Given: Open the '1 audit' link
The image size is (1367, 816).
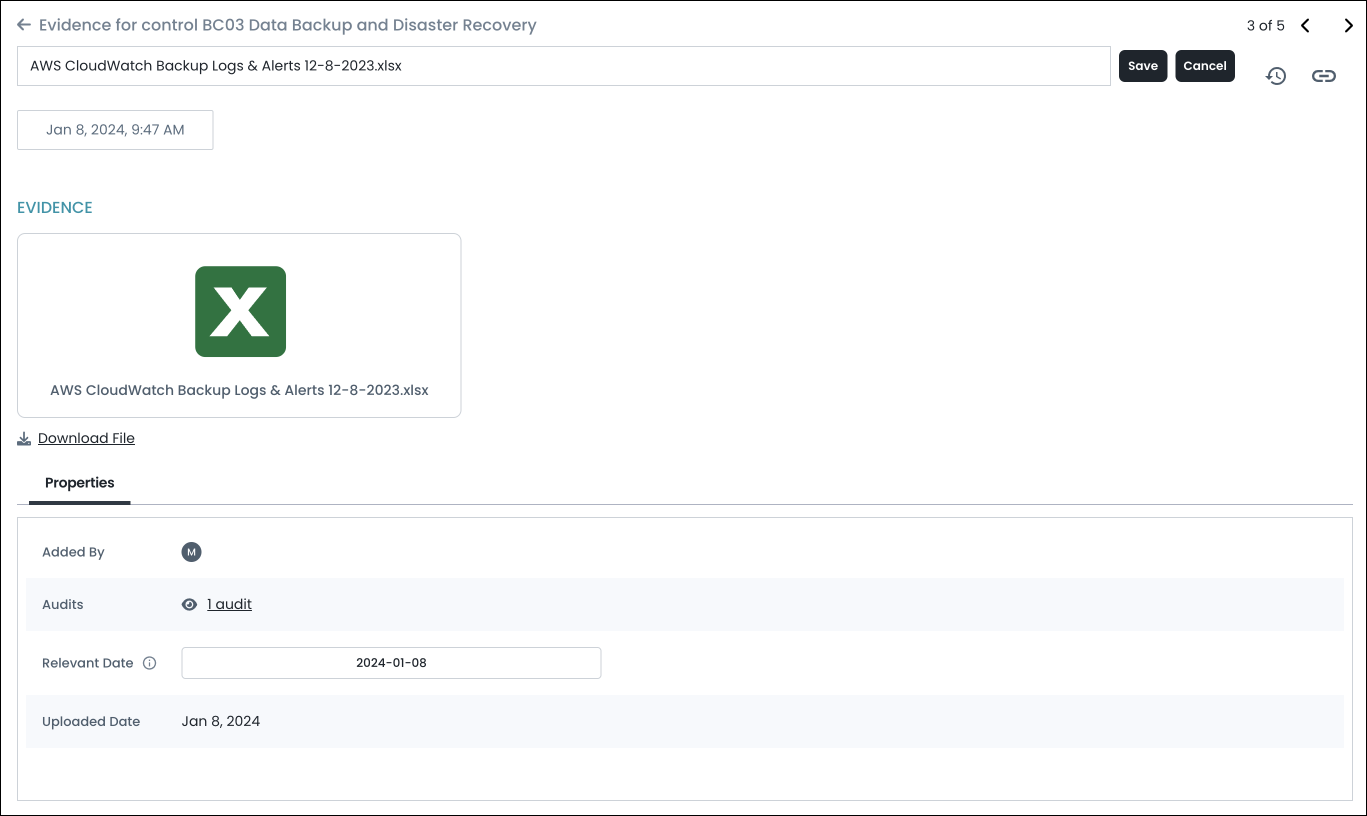Looking at the screenshot, I should click(229, 604).
